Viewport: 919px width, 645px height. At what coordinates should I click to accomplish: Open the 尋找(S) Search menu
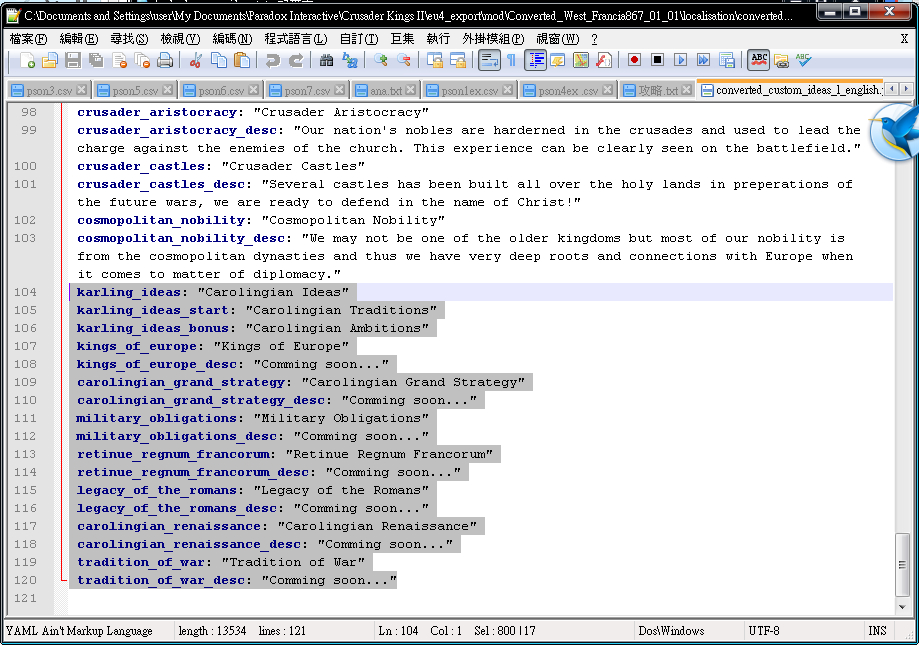coord(130,39)
